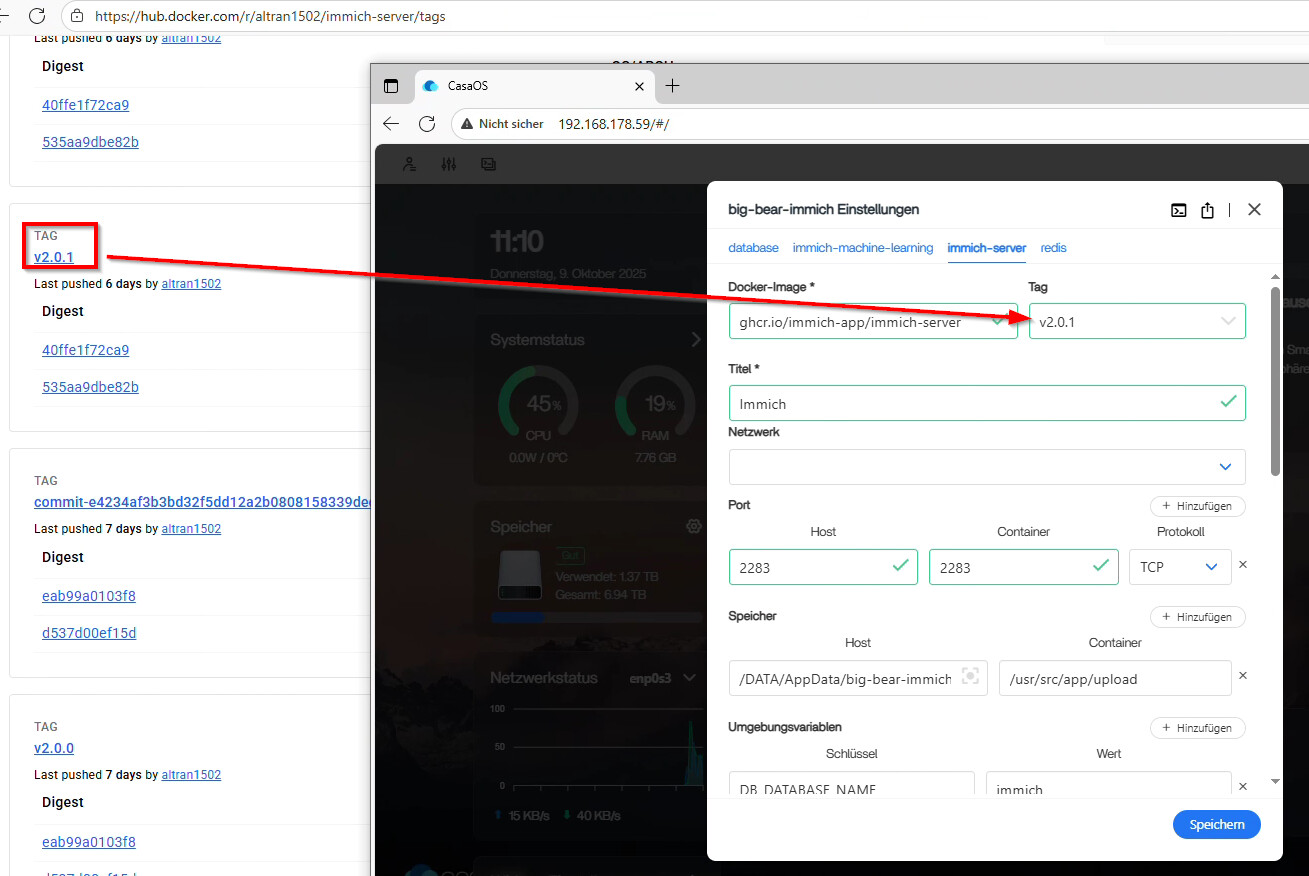Click the Speichern button
Image resolution: width=1309 pixels, height=876 pixels.
1216,824
